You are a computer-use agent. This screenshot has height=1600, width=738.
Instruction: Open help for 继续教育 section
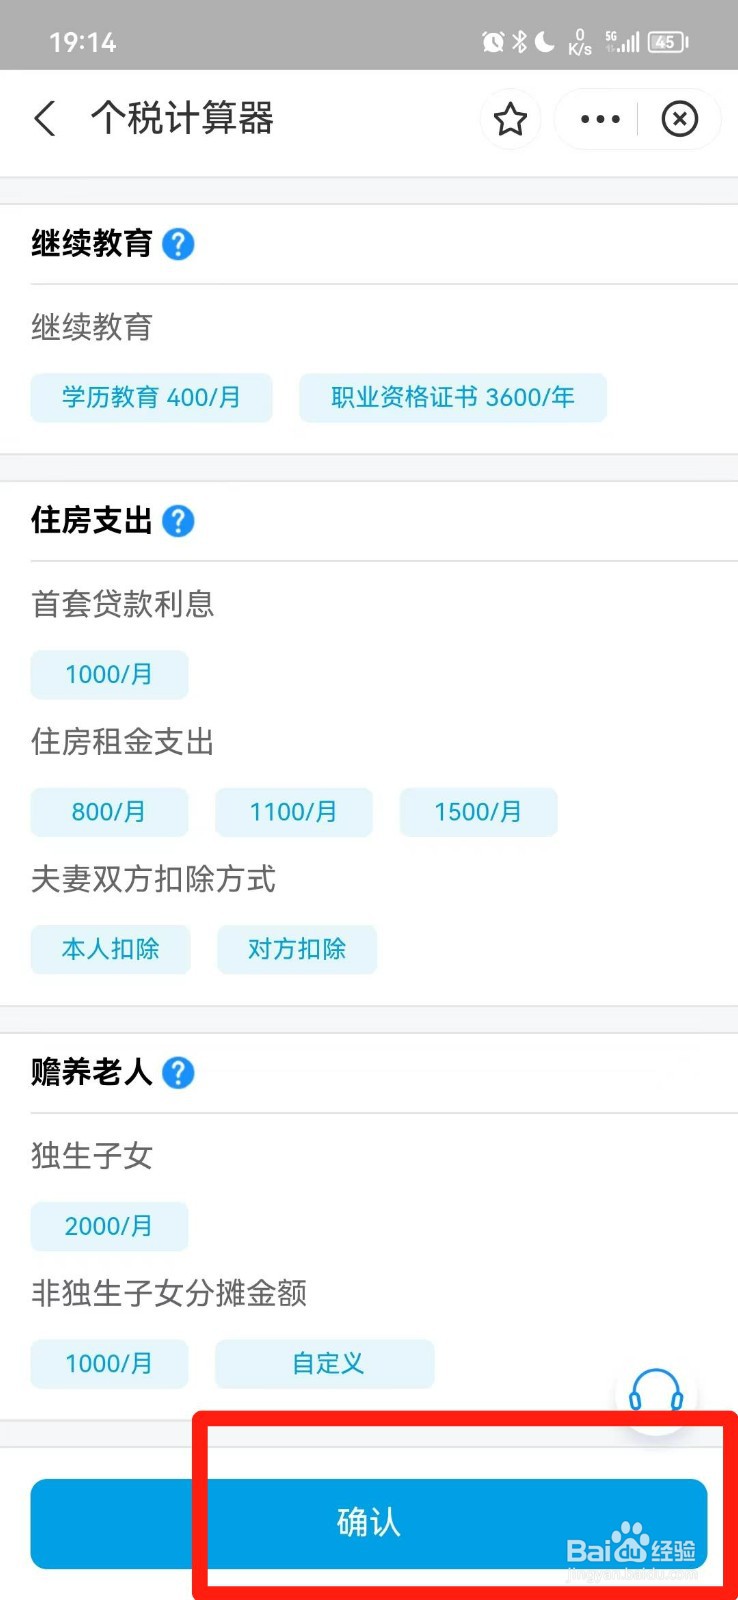178,244
